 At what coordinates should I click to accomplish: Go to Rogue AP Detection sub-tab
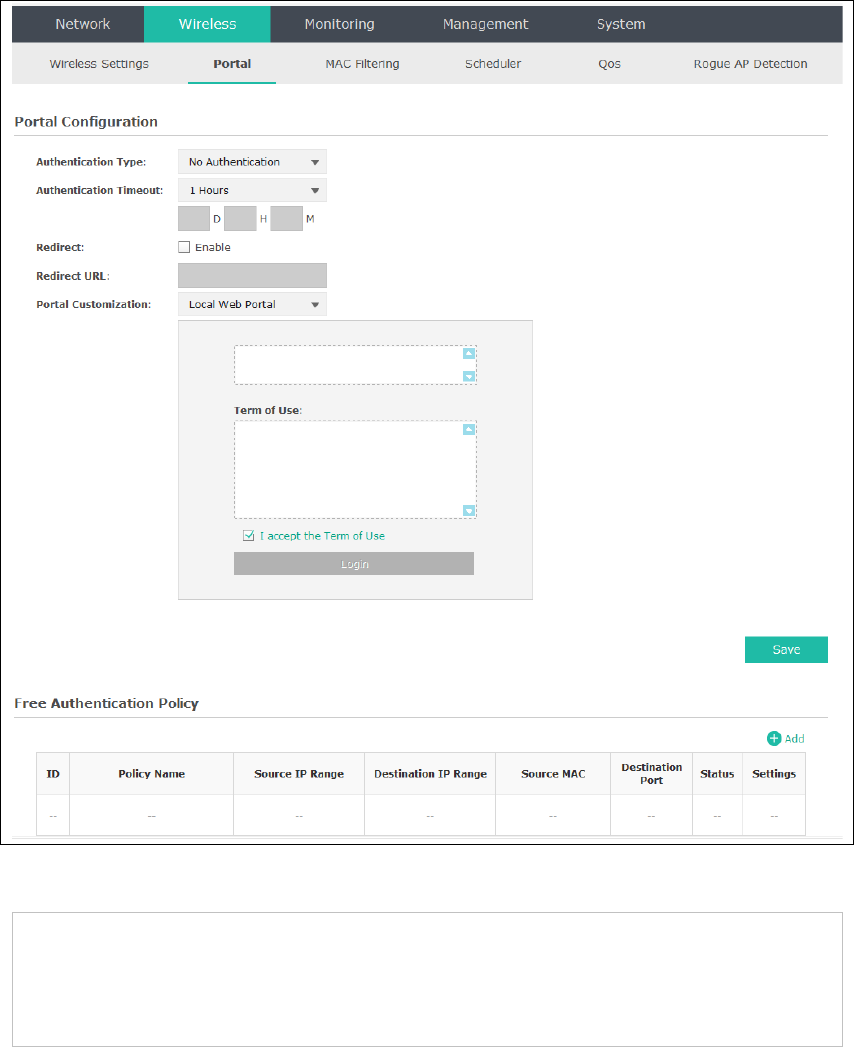751,63
